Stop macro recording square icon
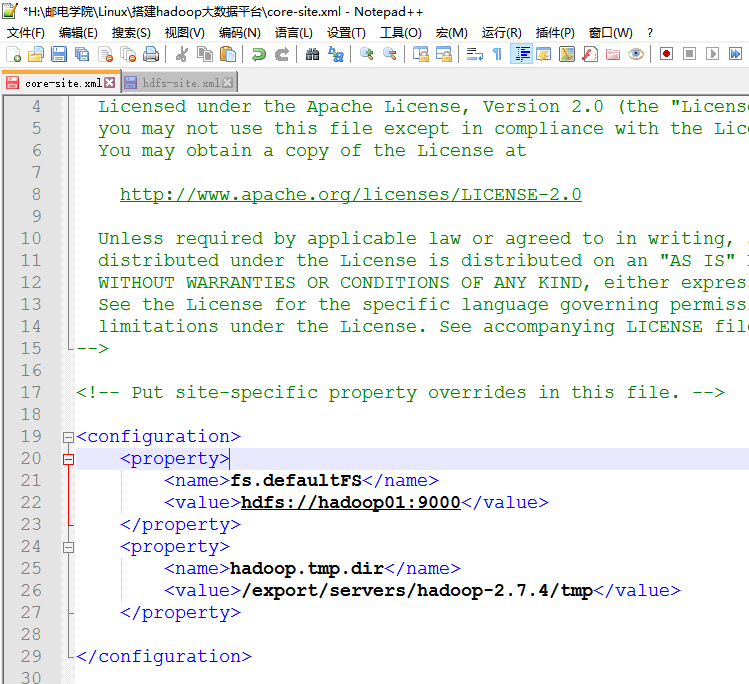749x684 pixels. point(689,54)
